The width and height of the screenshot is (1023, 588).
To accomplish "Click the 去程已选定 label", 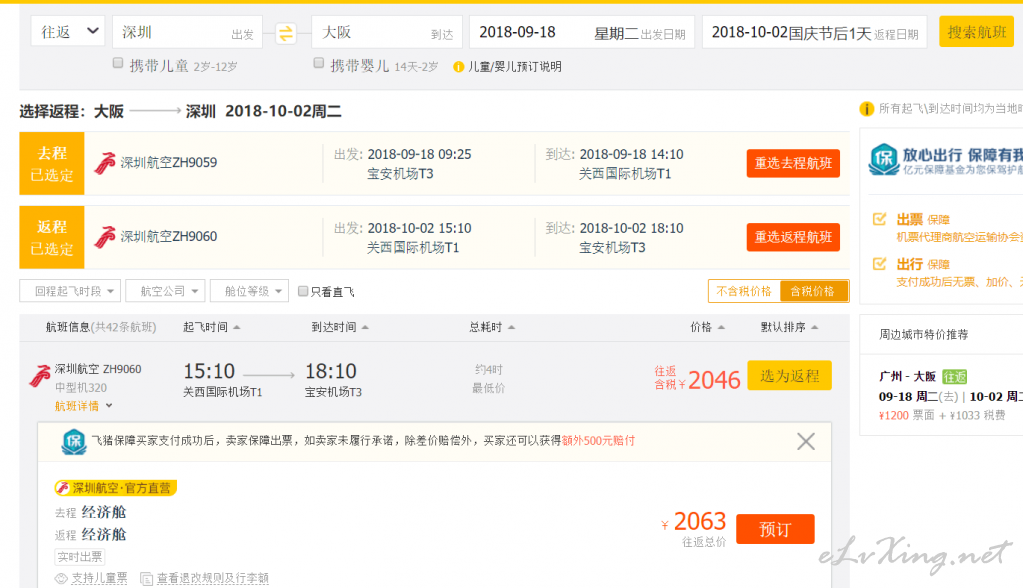I will coord(52,163).
